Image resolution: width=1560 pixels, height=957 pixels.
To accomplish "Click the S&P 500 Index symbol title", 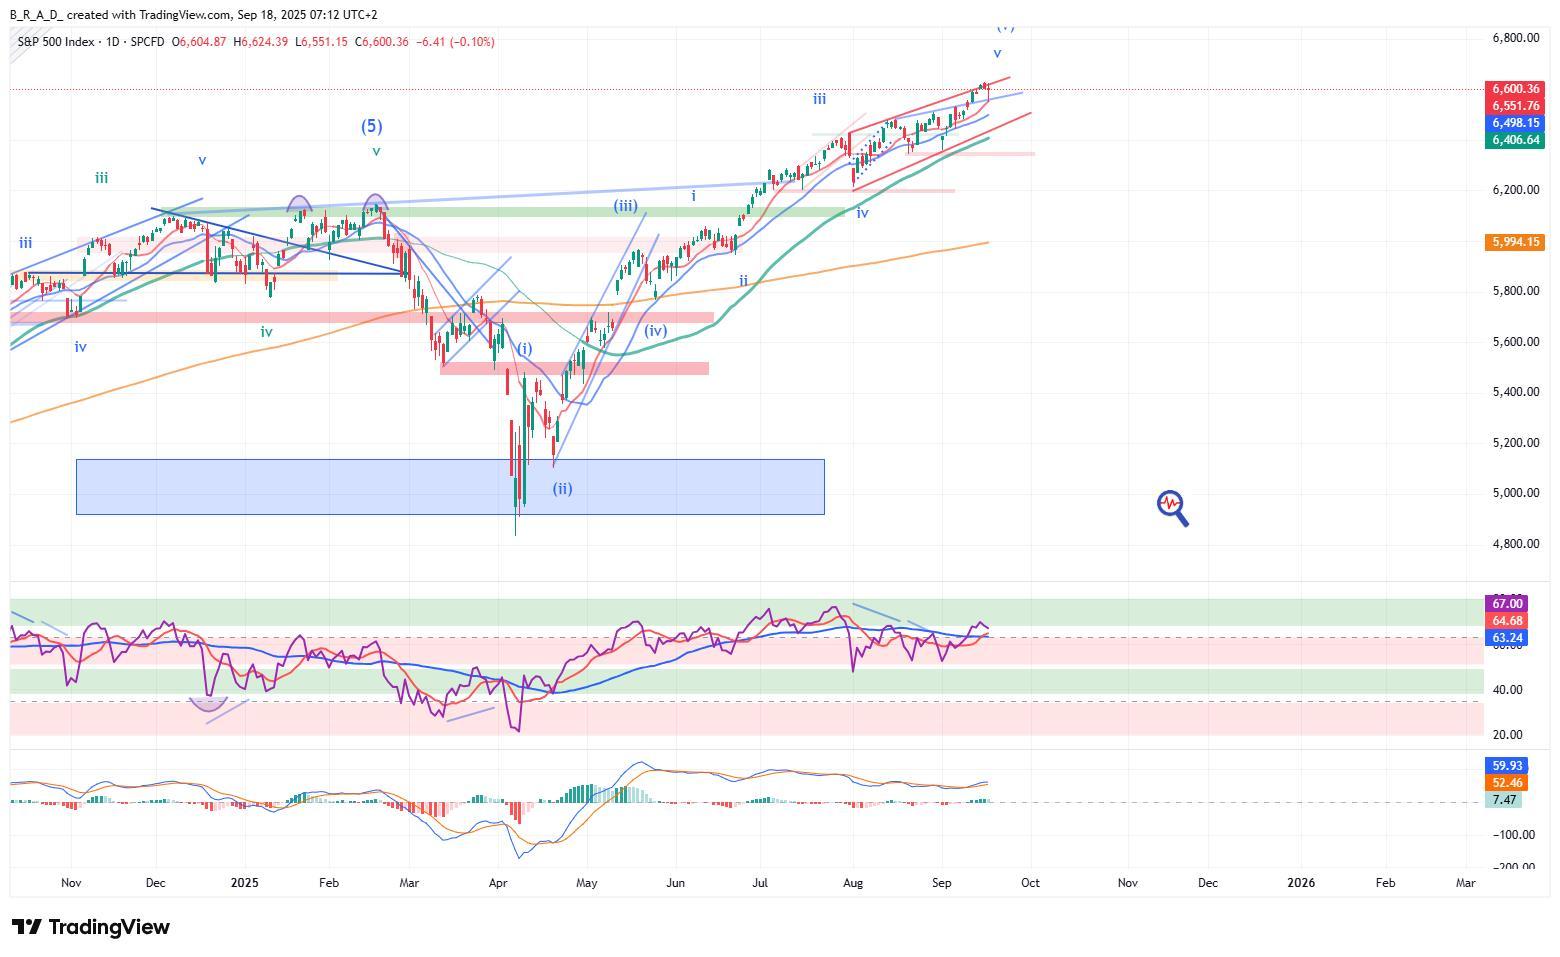I will pyautogui.click(x=55, y=42).
